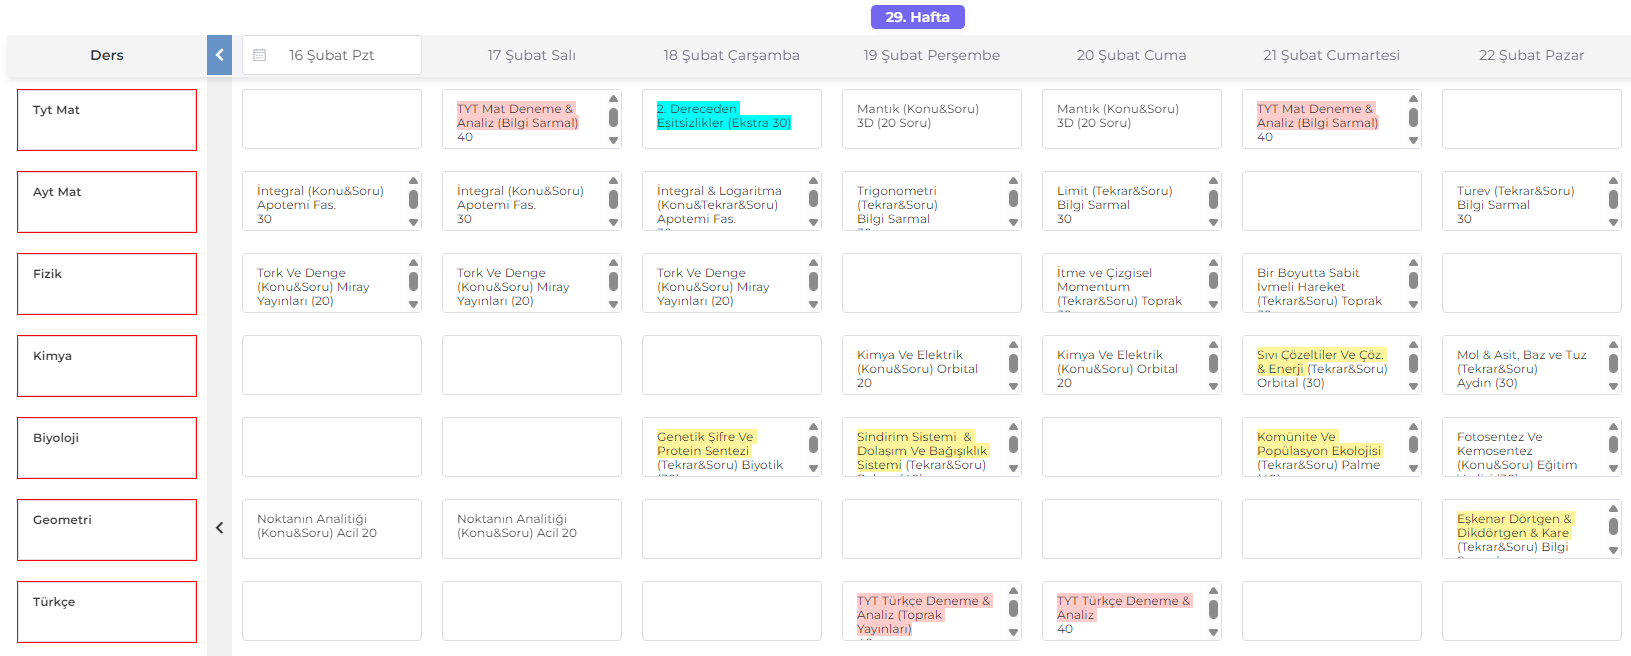
Task: Click scrollbar thumb in Wednesday Genetik Şifre cell
Action: tap(813, 445)
